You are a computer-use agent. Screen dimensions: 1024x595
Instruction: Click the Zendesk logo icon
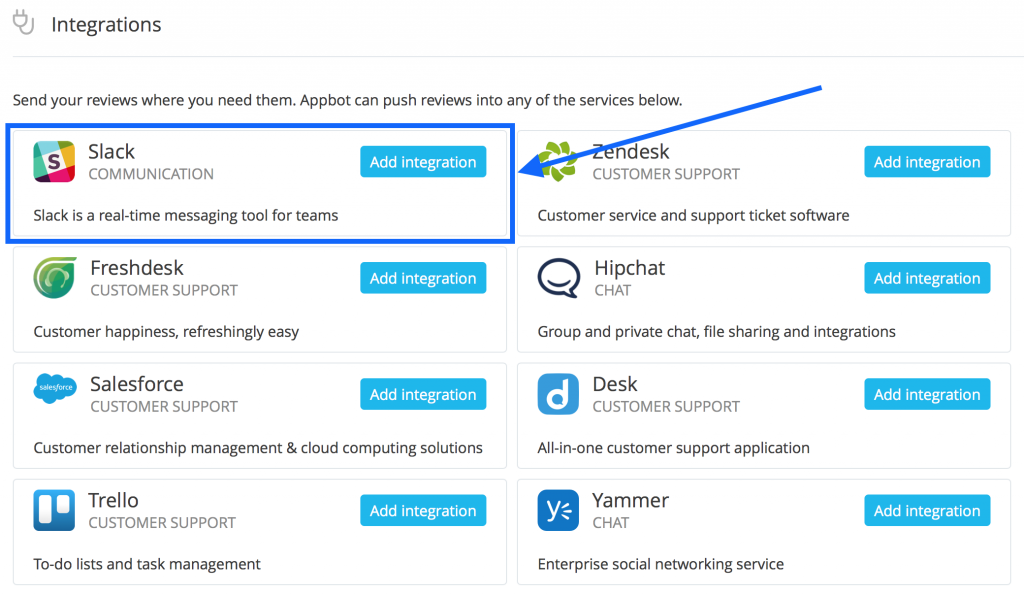[x=560, y=161]
